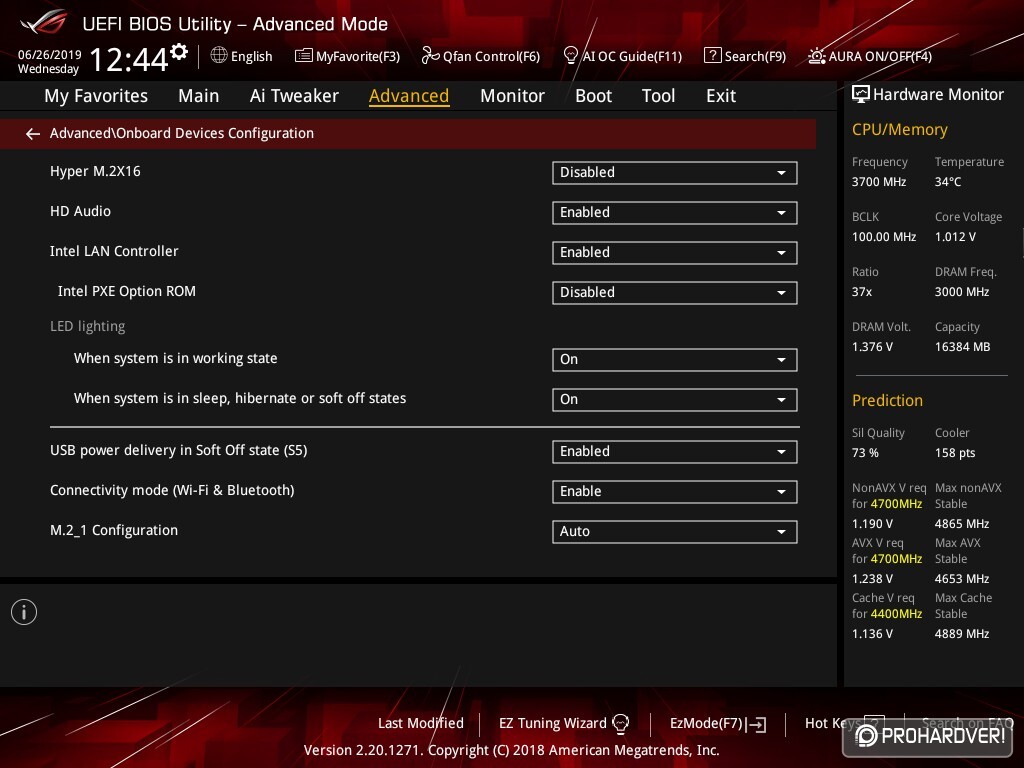This screenshot has height=768, width=1024.
Task: Click the 3700 MHz frequency value
Action: pyautogui.click(x=878, y=182)
